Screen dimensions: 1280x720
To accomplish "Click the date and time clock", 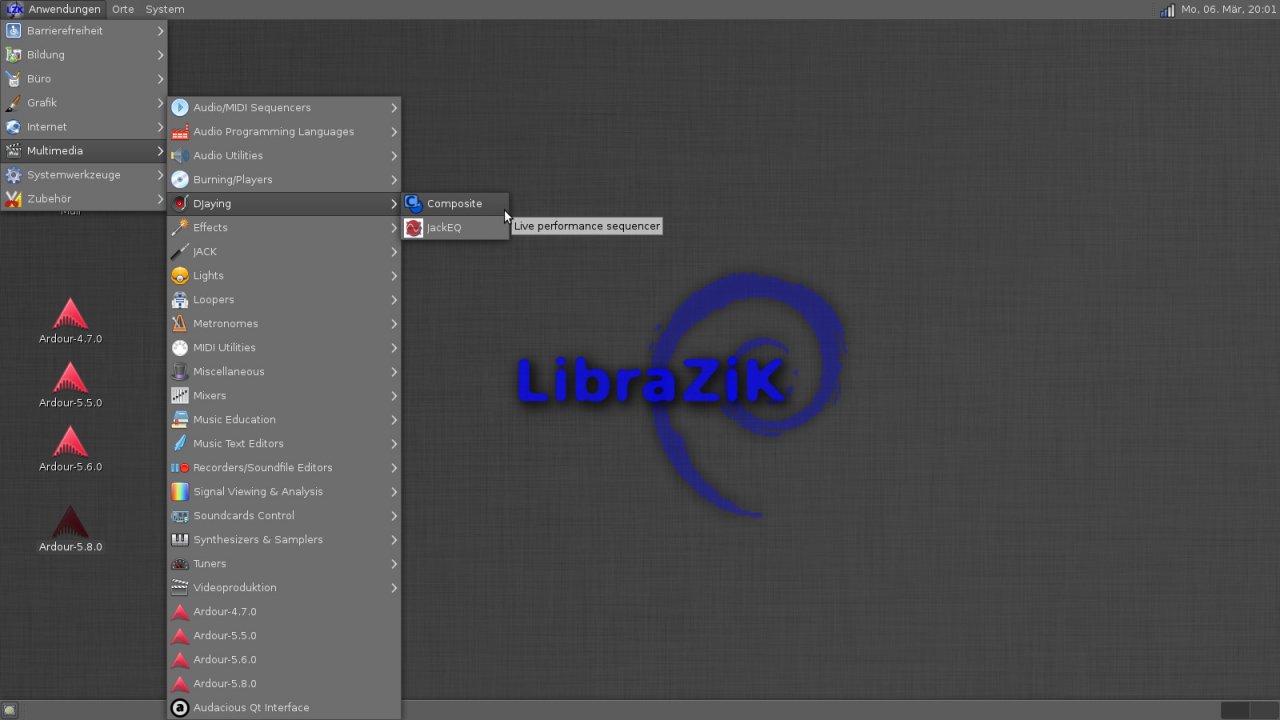I will coord(1229,9).
